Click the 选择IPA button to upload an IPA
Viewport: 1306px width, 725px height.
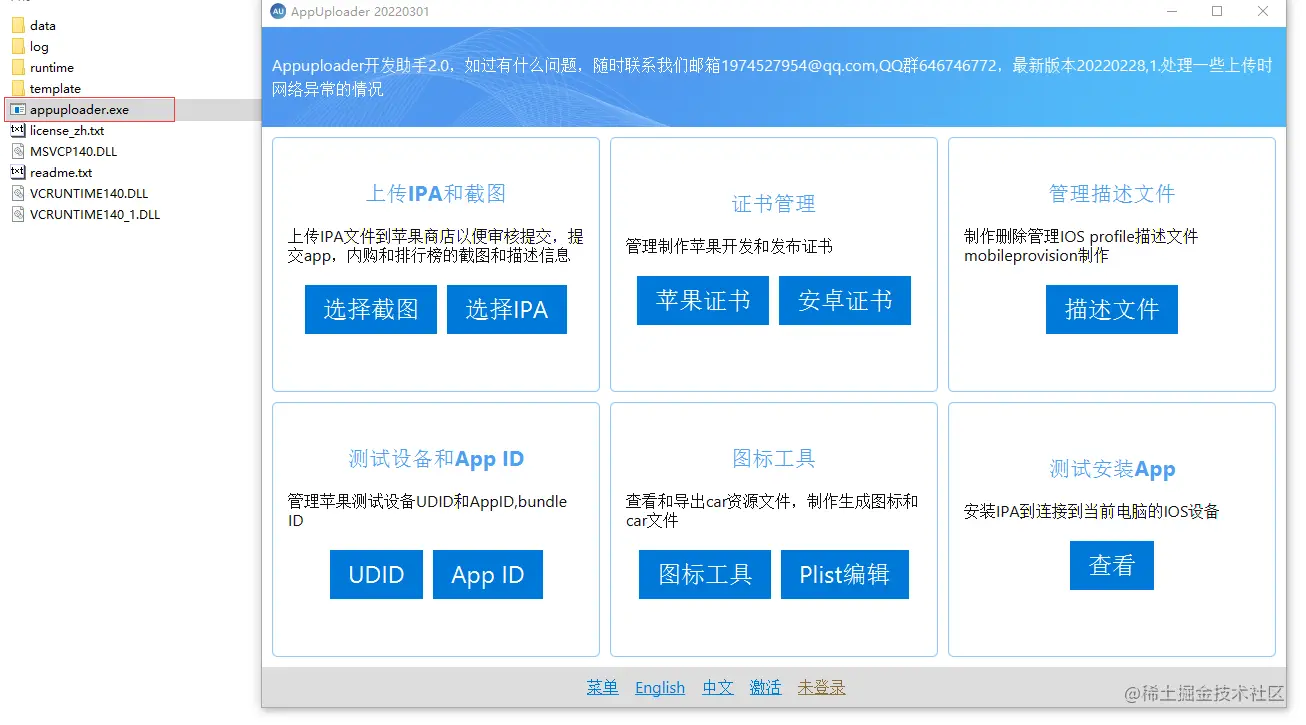pos(507,309)
